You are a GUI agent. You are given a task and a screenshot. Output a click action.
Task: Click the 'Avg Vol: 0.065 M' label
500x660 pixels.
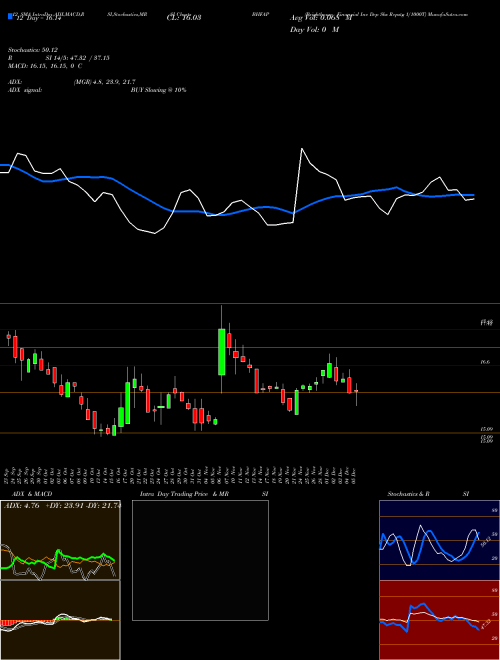321,18
